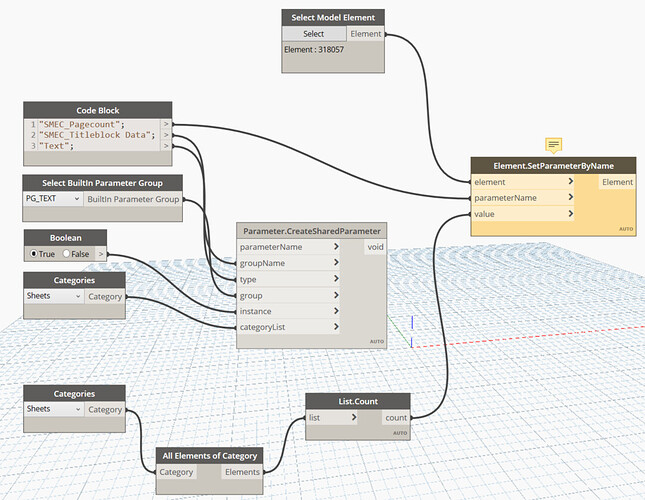The image size is (645, 500).
Task: Open the PG_TEXT parameter group dropdown
Action: tap(53, 199)
